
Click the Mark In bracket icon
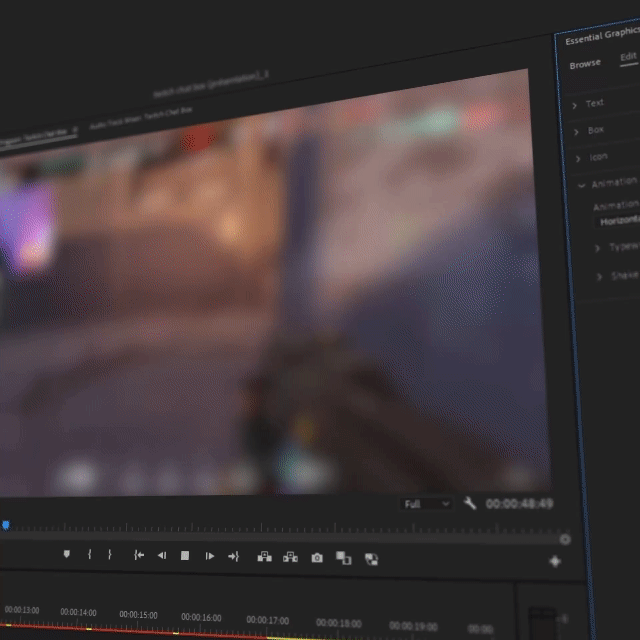[x=90, y=554]
